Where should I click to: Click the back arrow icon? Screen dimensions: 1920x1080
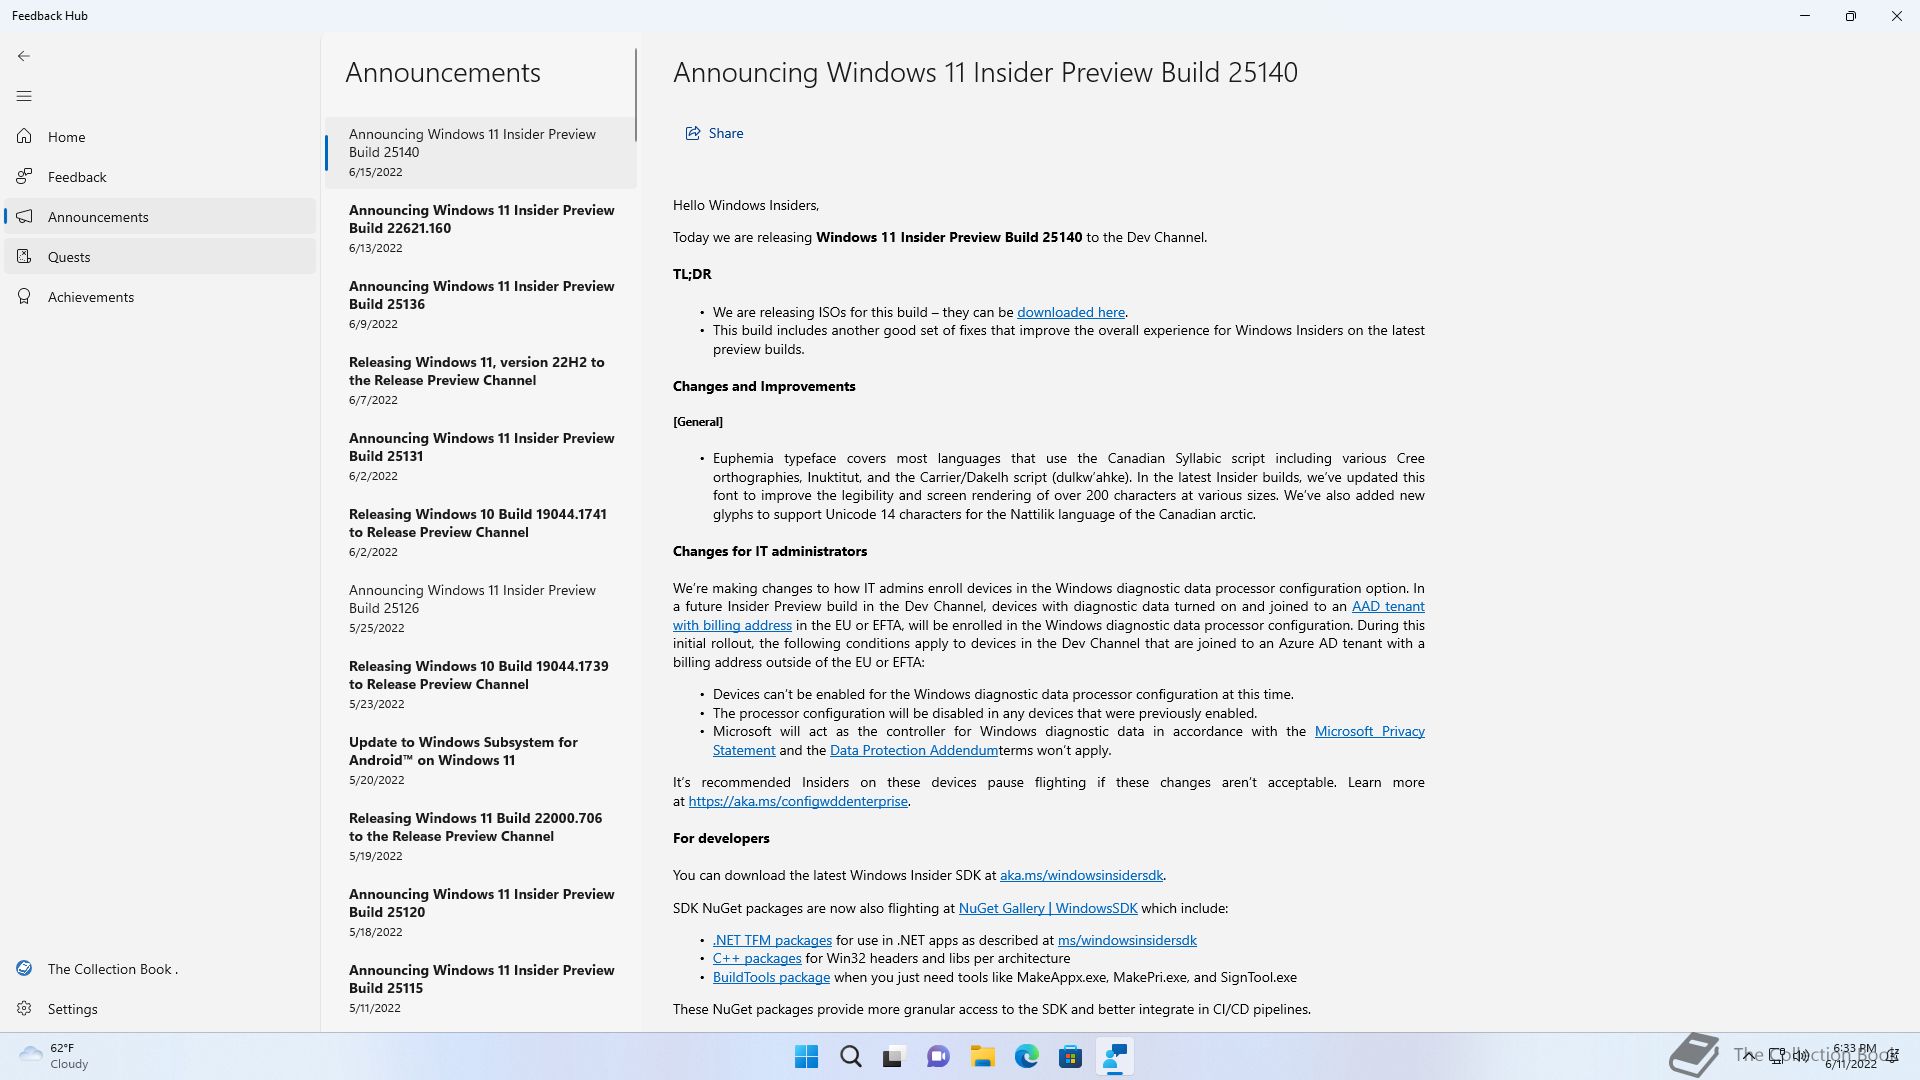(24, 56)
